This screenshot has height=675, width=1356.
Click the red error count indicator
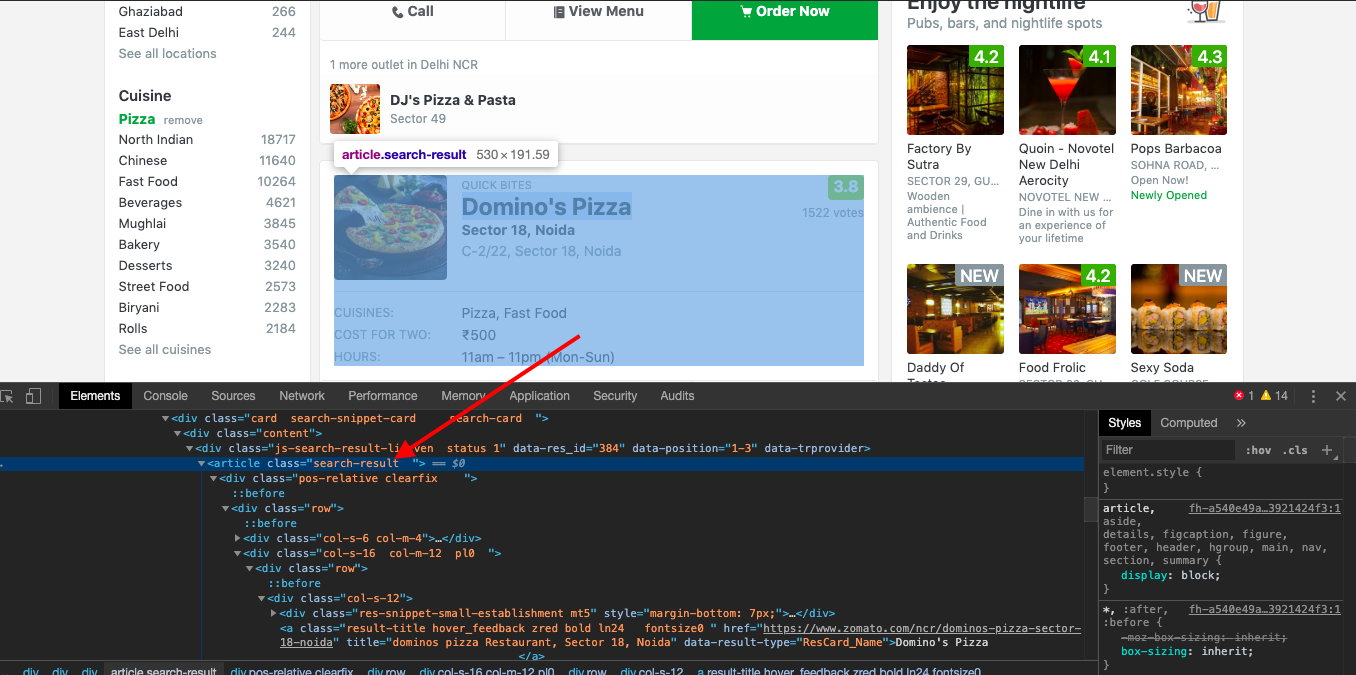[1243, 396]
